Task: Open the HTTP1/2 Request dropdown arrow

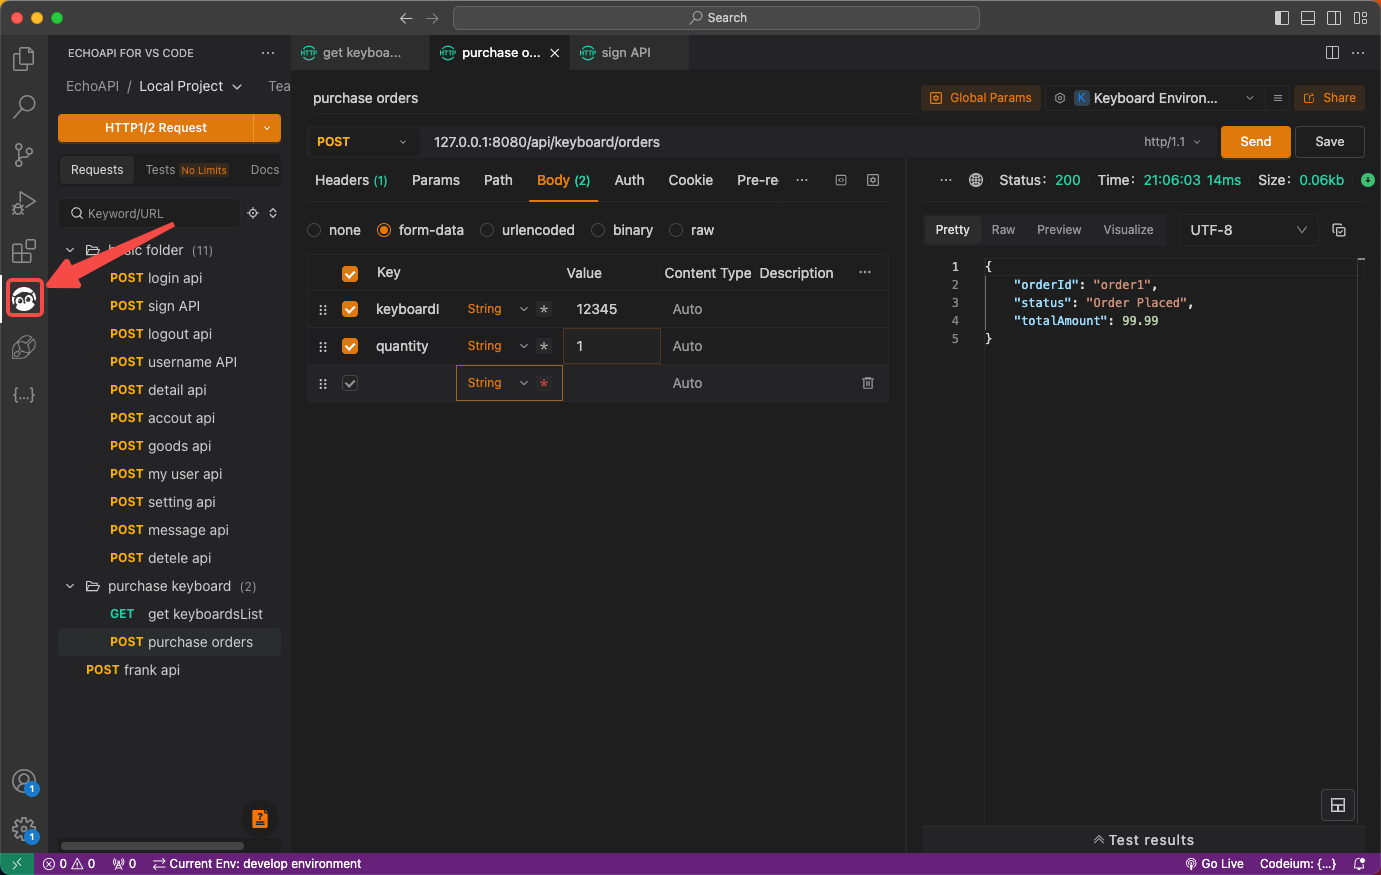Action: 267,128
